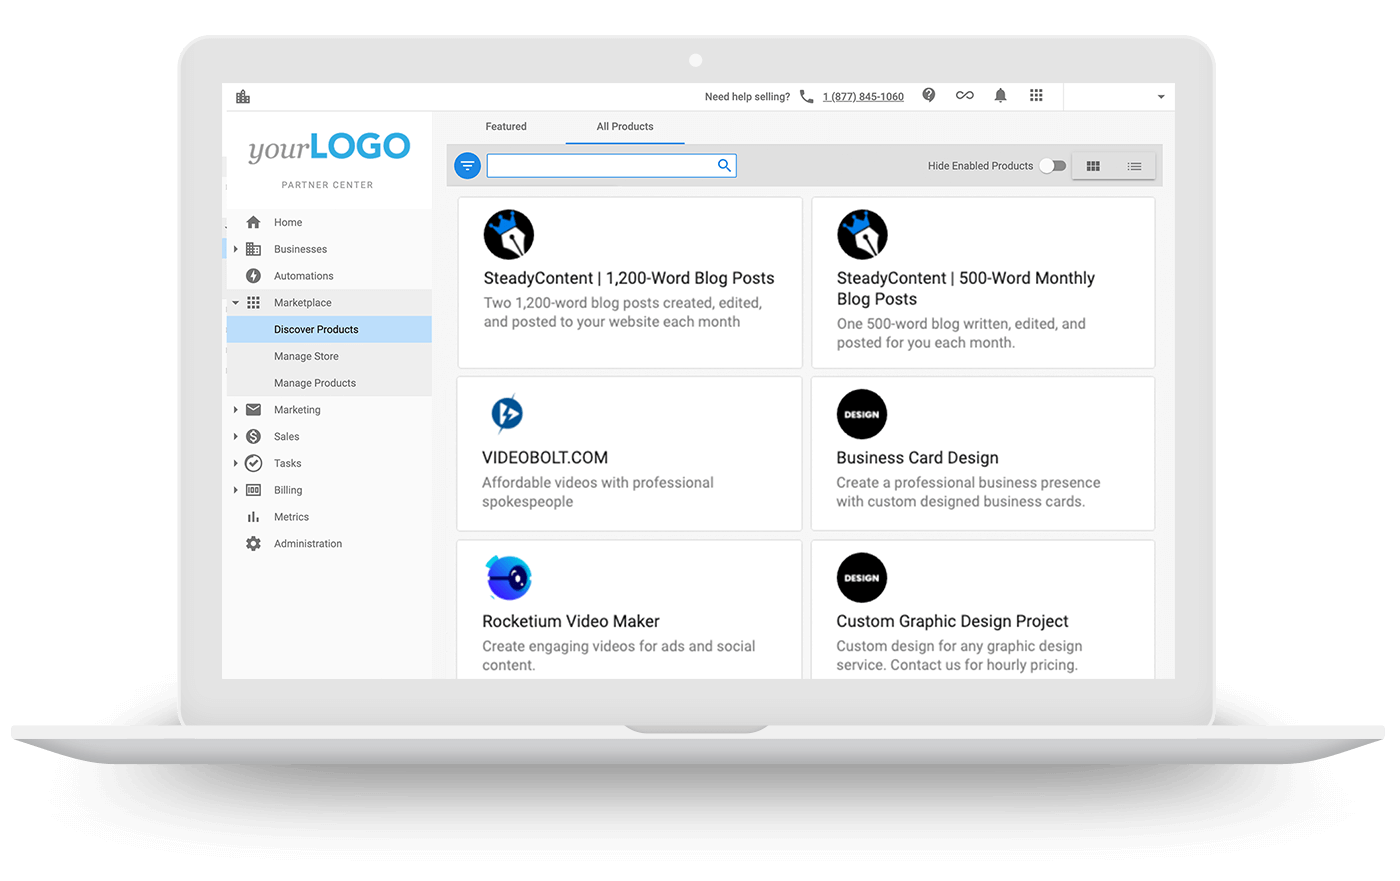Expand the Billing menu arrow
This screenshot has height=881, width=1400.
pos(236,490)
